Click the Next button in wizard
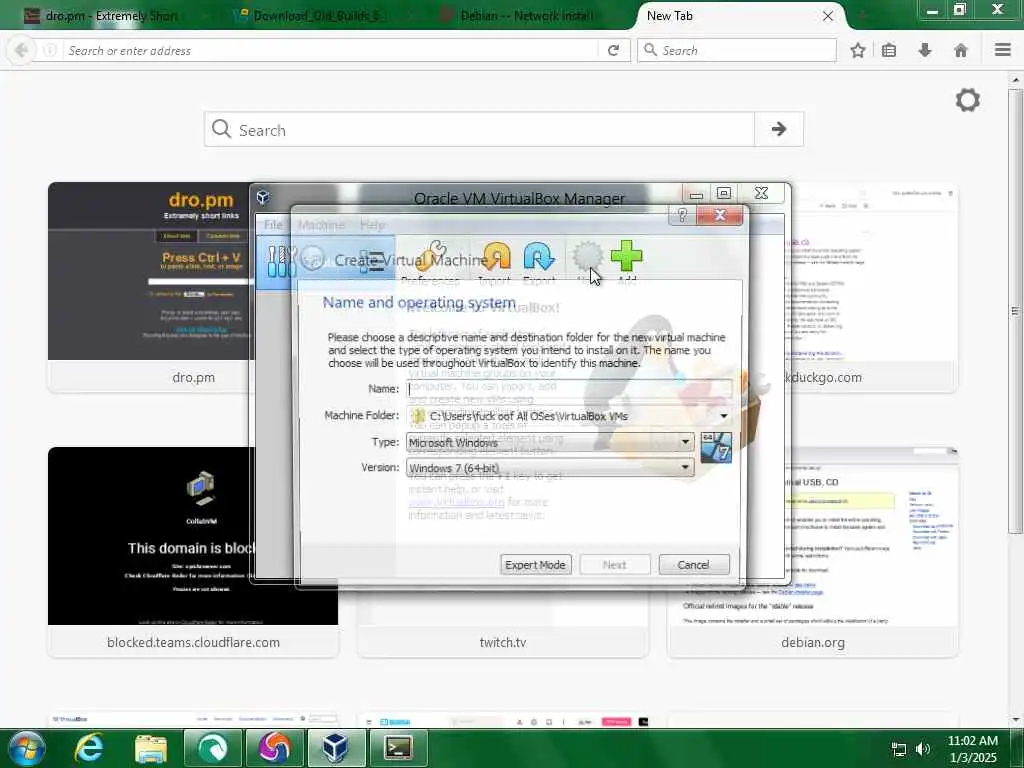Viewport: 1024px width, 768px height. point(615,564)
